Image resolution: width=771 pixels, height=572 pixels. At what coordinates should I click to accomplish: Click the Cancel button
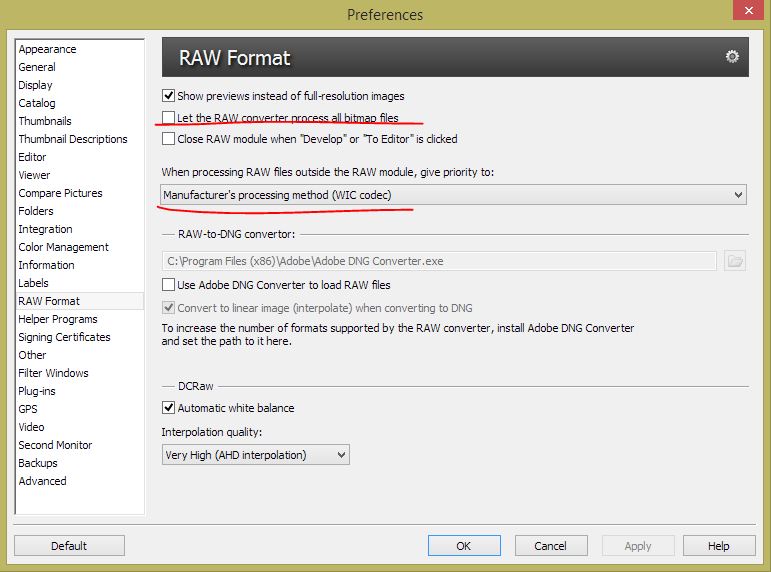550,546
